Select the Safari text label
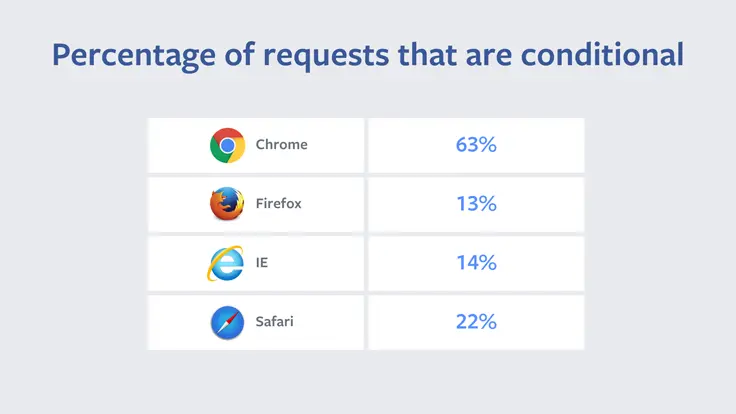Screen dimensions: 736x414 (275, 322)
